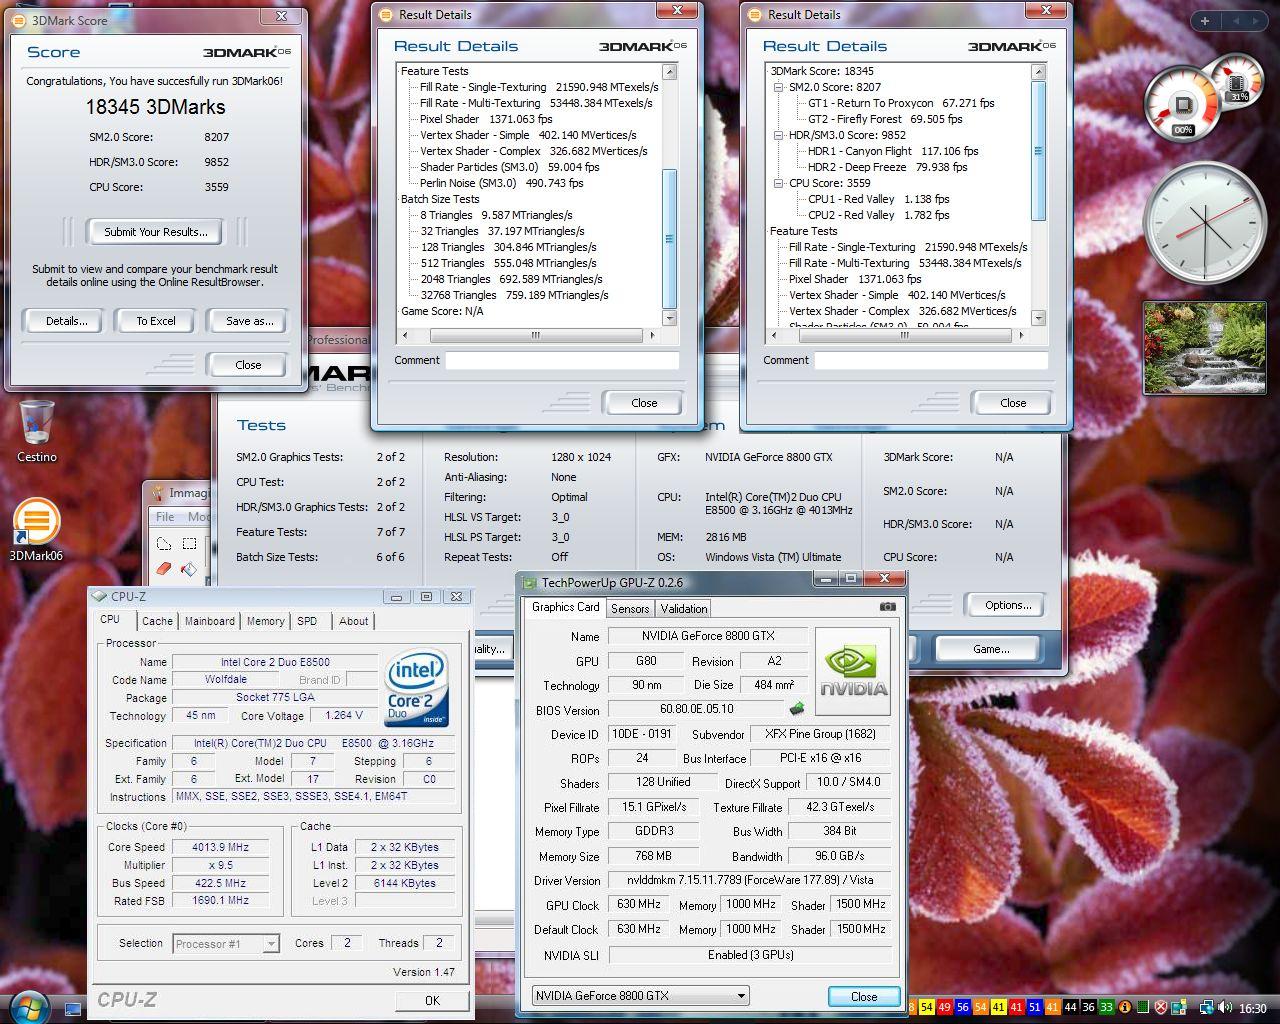Switch to the Memory tab in CPU-Z

click(266, 621)
